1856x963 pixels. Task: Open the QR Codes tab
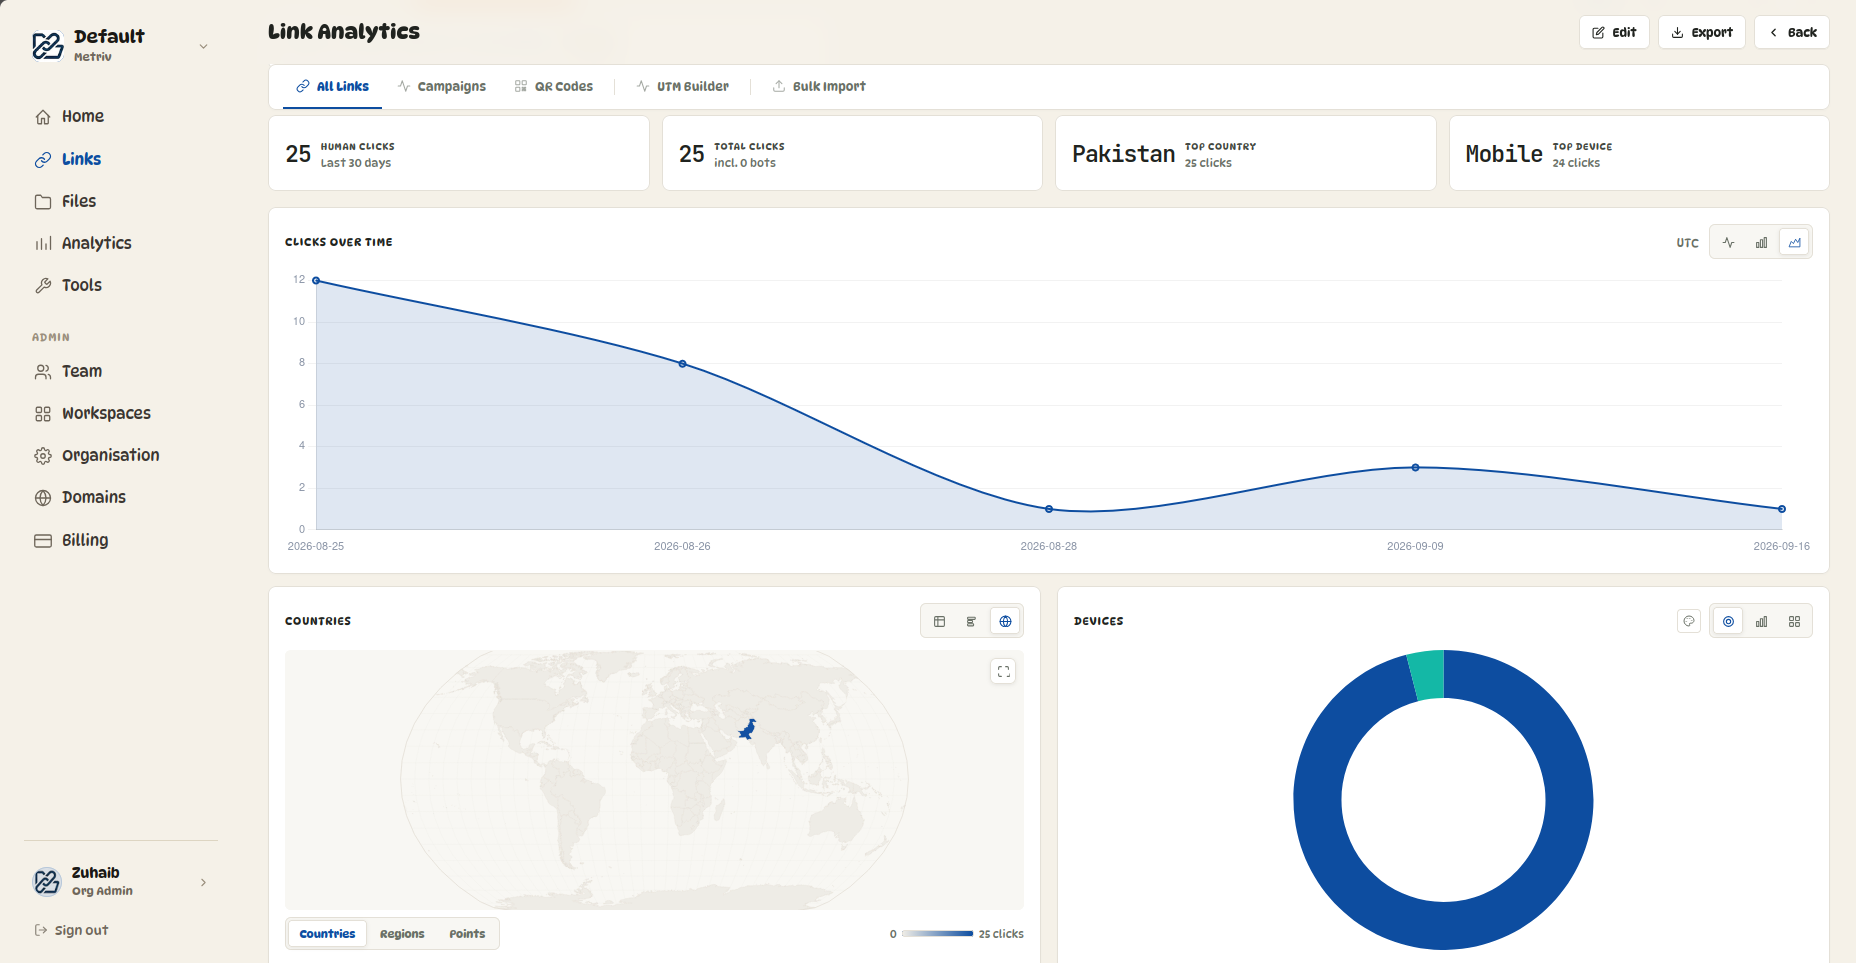point(554,86)
